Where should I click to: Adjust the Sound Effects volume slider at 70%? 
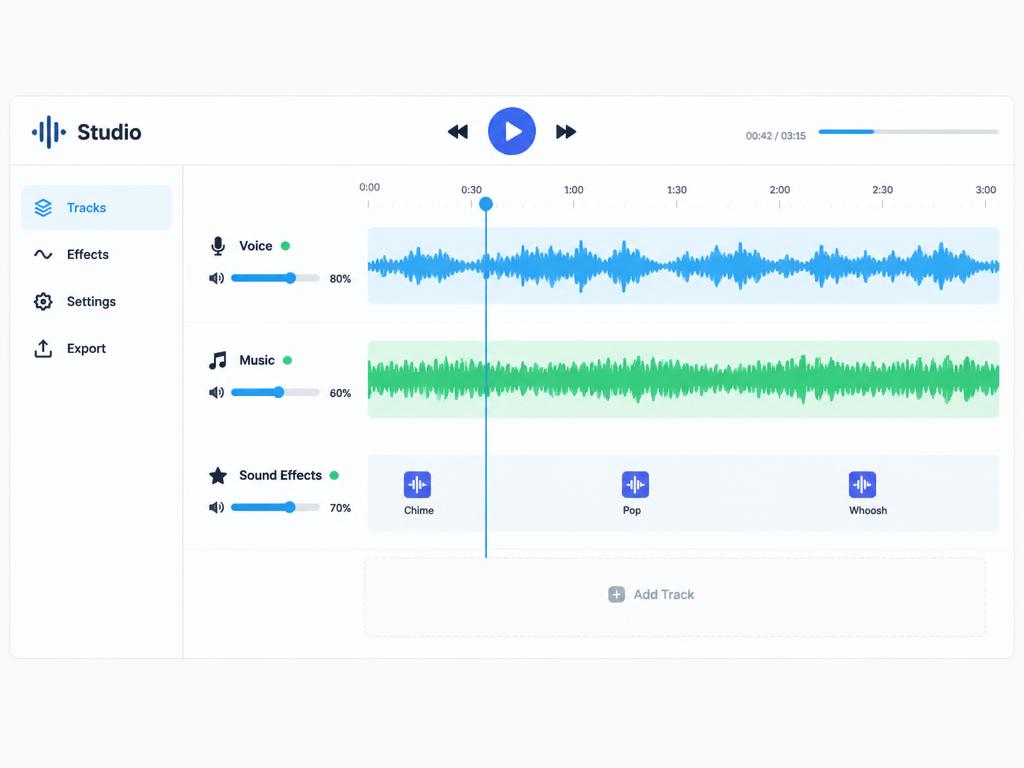pyautogui.click(x=275, y=507)
